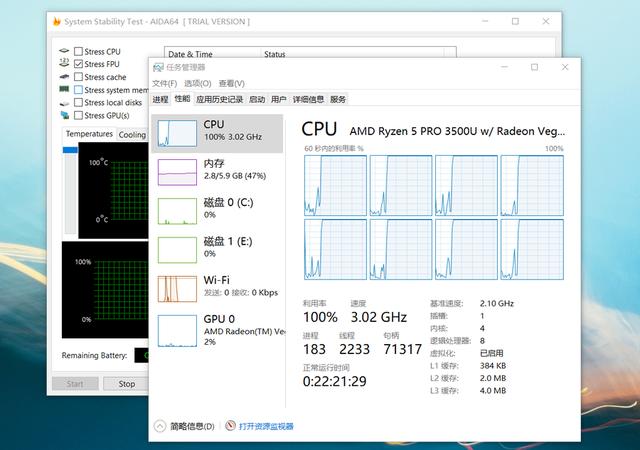Open the 选项(O) menu
Viewport: 640px width, 450px height.
pos(198,83)
